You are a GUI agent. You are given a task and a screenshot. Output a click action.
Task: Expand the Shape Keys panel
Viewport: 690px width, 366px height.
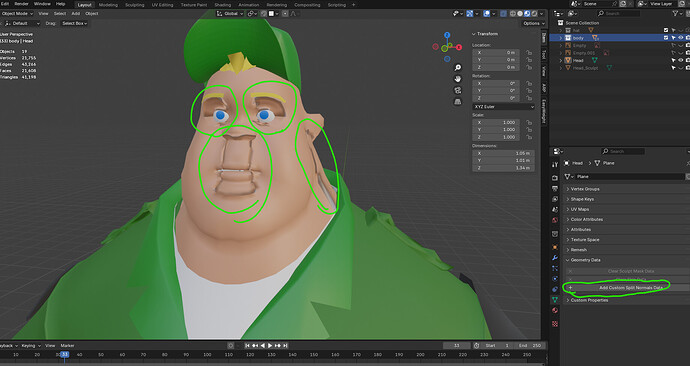pos(627,199)
